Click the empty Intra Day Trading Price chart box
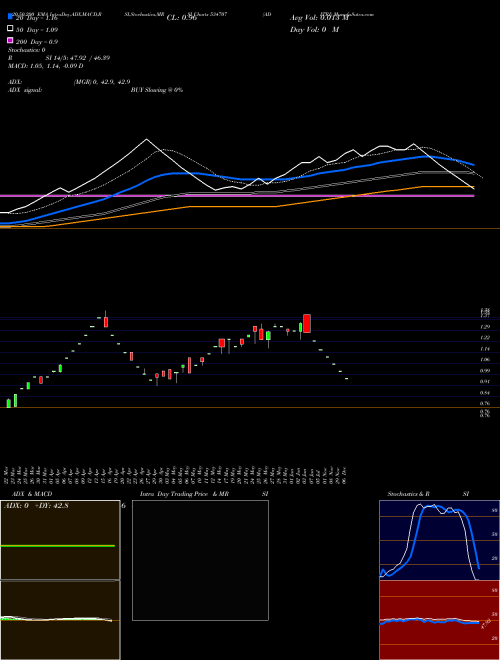Viewport: 500px width, 660px height. tap(200, 560)
